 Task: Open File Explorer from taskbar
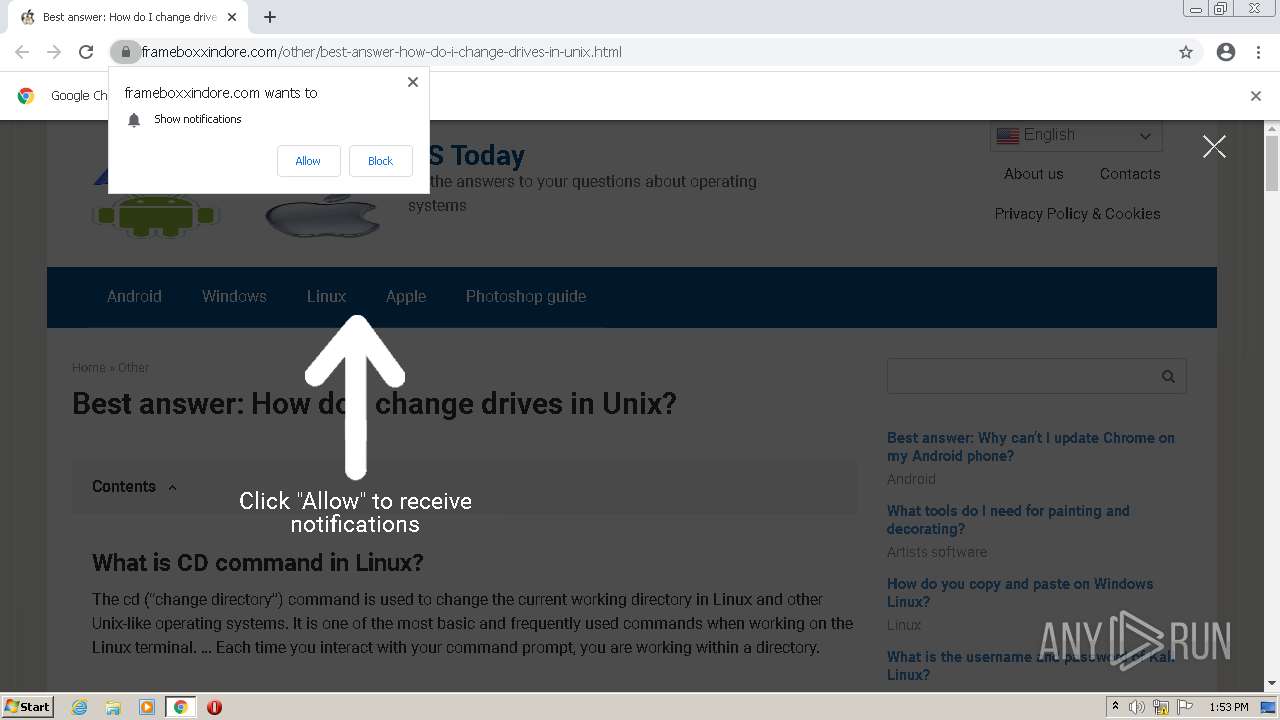coord(113,707)
